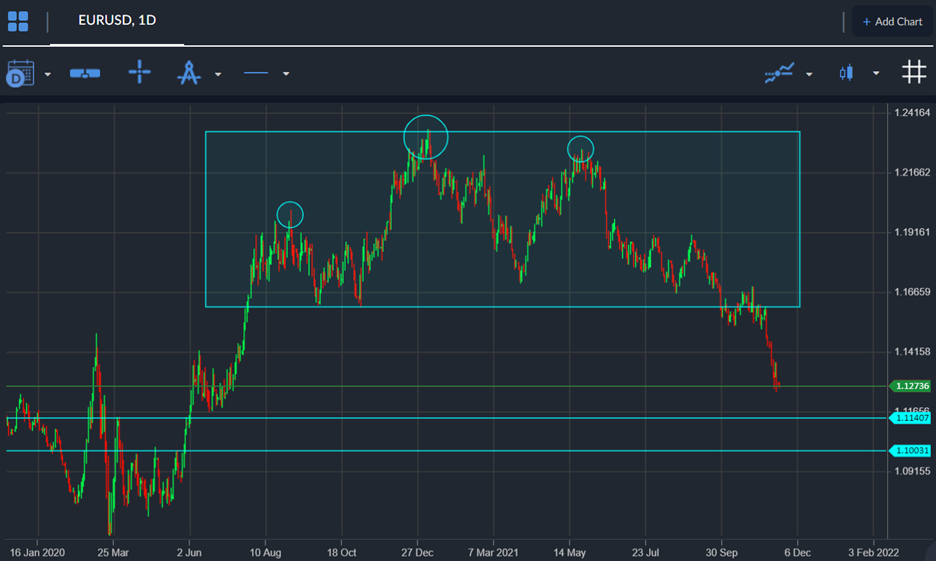The image size is (936, 561).
Task: Expand the line tool dropdown arrow
Action: pos(286,74)
